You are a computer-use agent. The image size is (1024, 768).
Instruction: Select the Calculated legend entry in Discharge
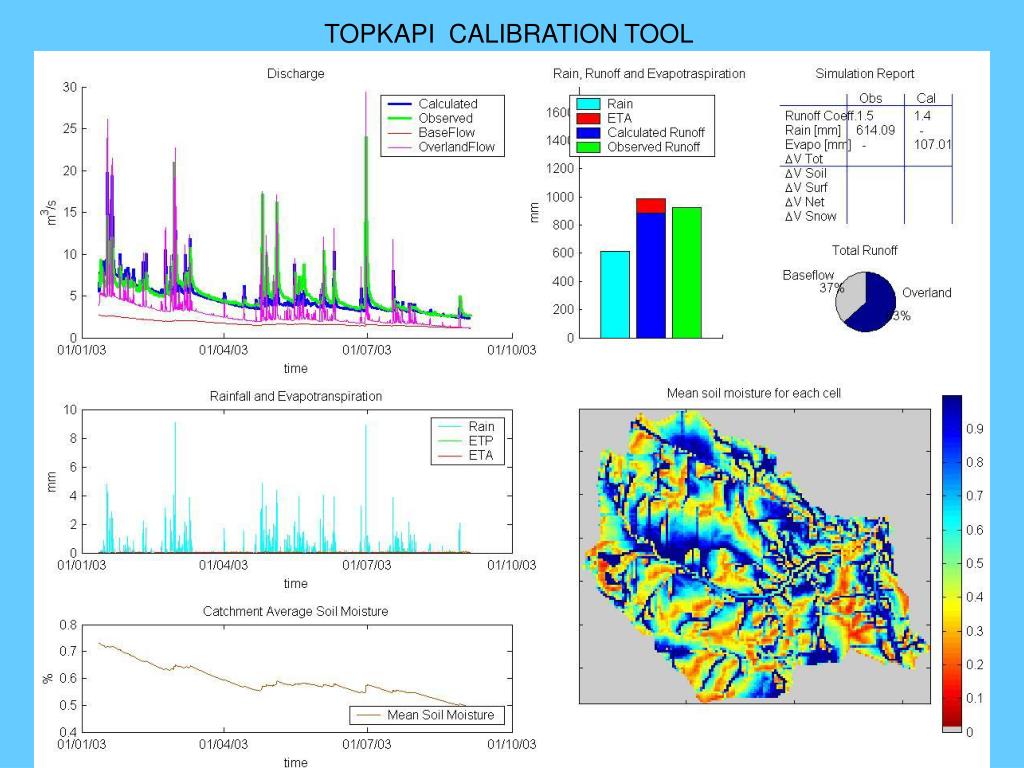tap(432, 103)
